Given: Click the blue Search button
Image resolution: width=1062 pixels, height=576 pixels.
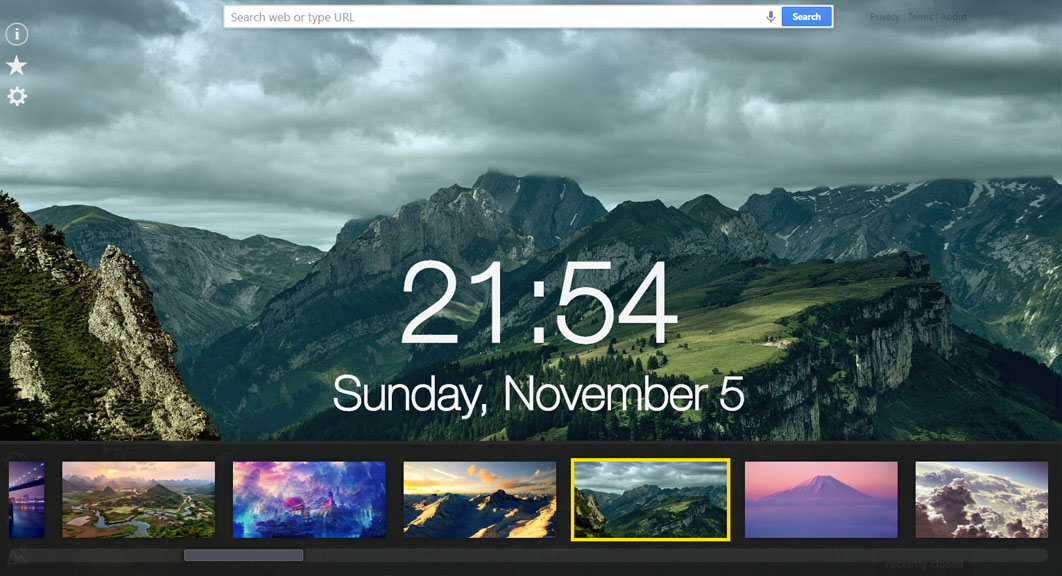Looking at the screenshot, I should coord(806,17).
